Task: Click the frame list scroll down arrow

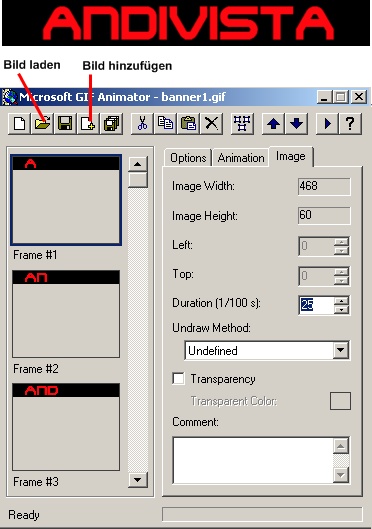Action: pos(138,479)
